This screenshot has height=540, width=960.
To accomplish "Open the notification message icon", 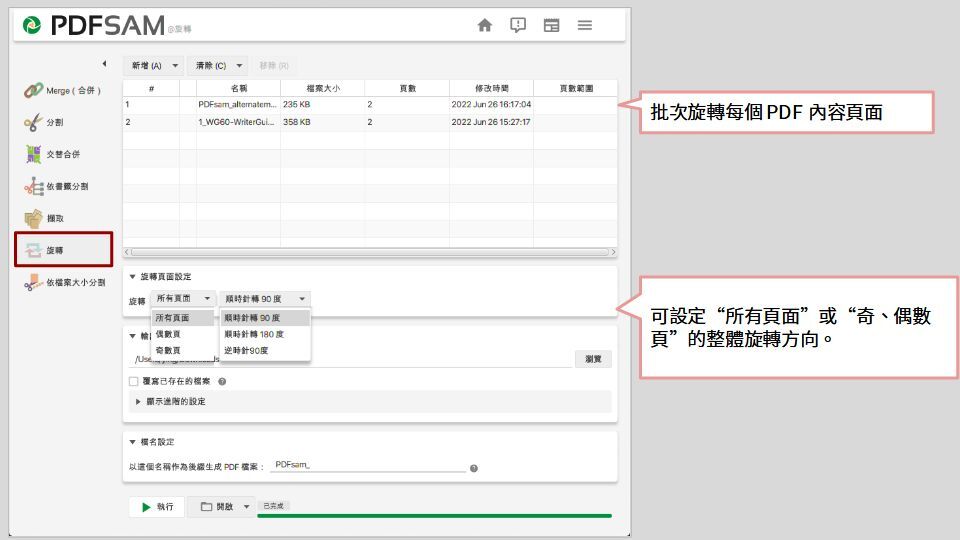I will [518, 25].
